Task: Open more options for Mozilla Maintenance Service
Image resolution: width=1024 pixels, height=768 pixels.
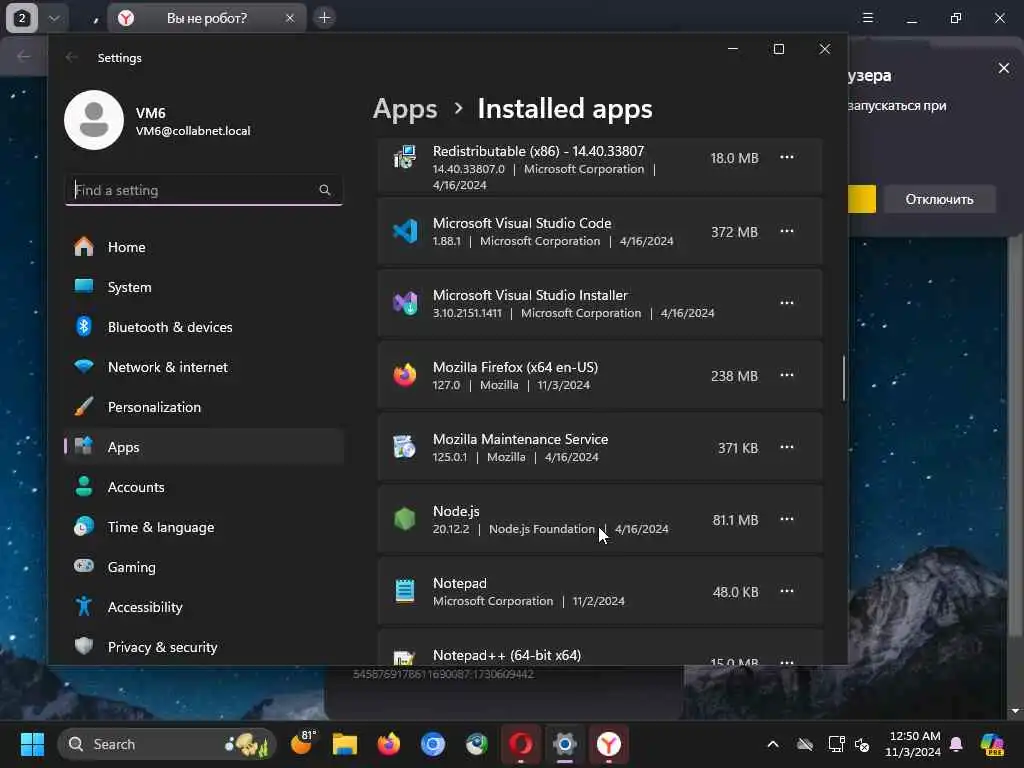Action: 787,447
